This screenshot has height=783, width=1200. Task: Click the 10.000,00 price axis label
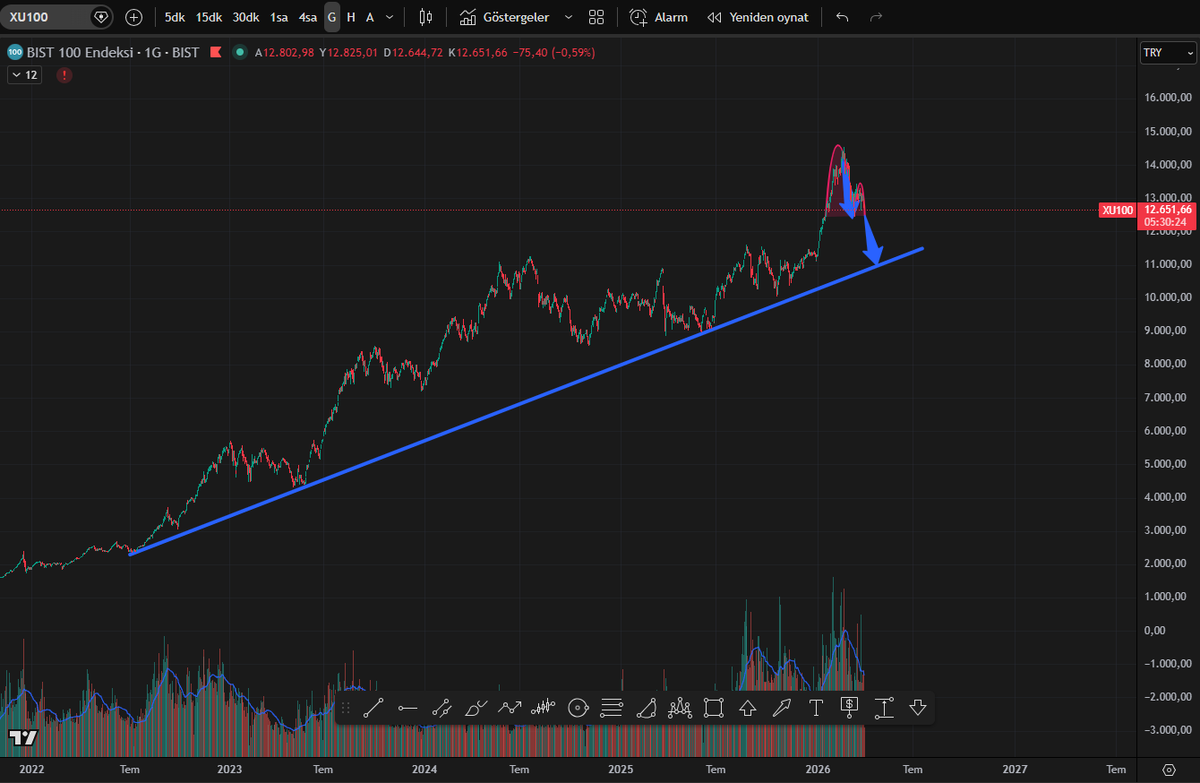pos(1166,298)
